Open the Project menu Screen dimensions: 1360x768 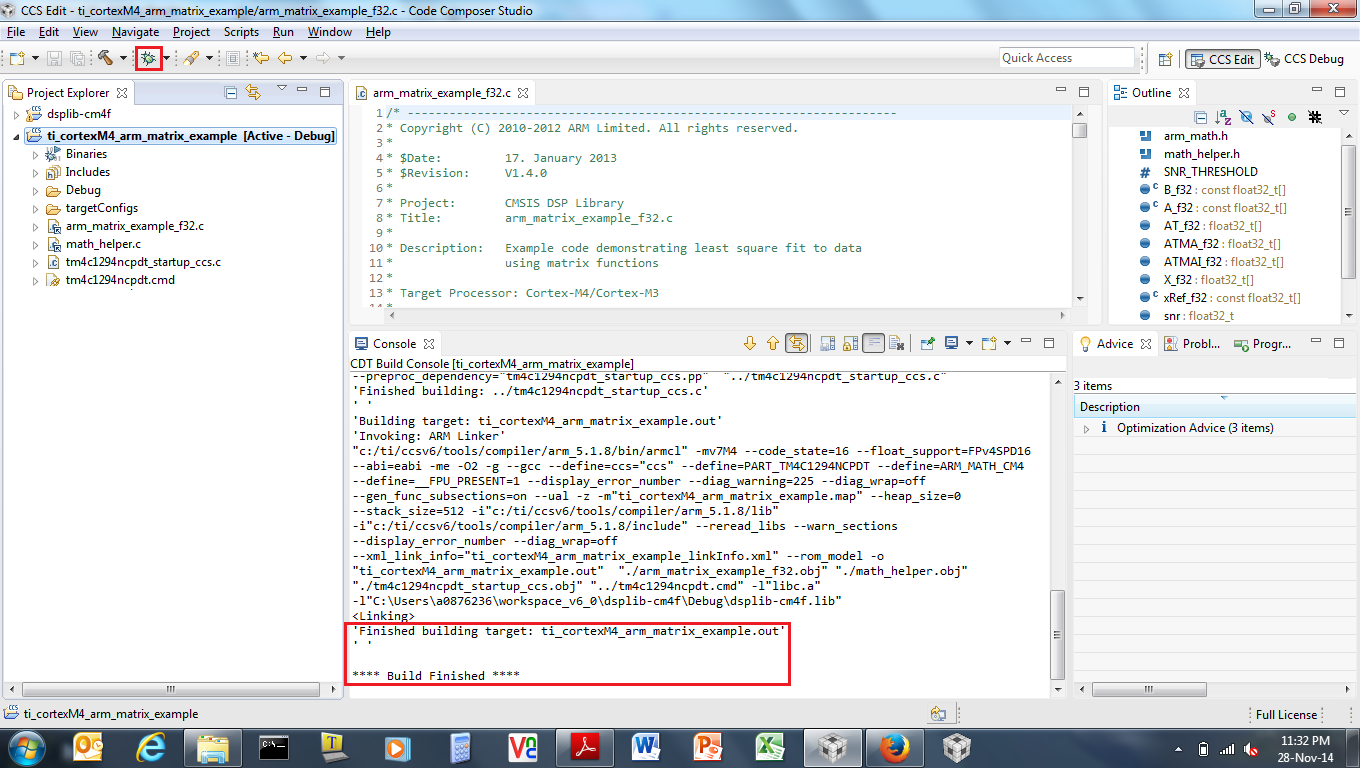pos(191,32)
